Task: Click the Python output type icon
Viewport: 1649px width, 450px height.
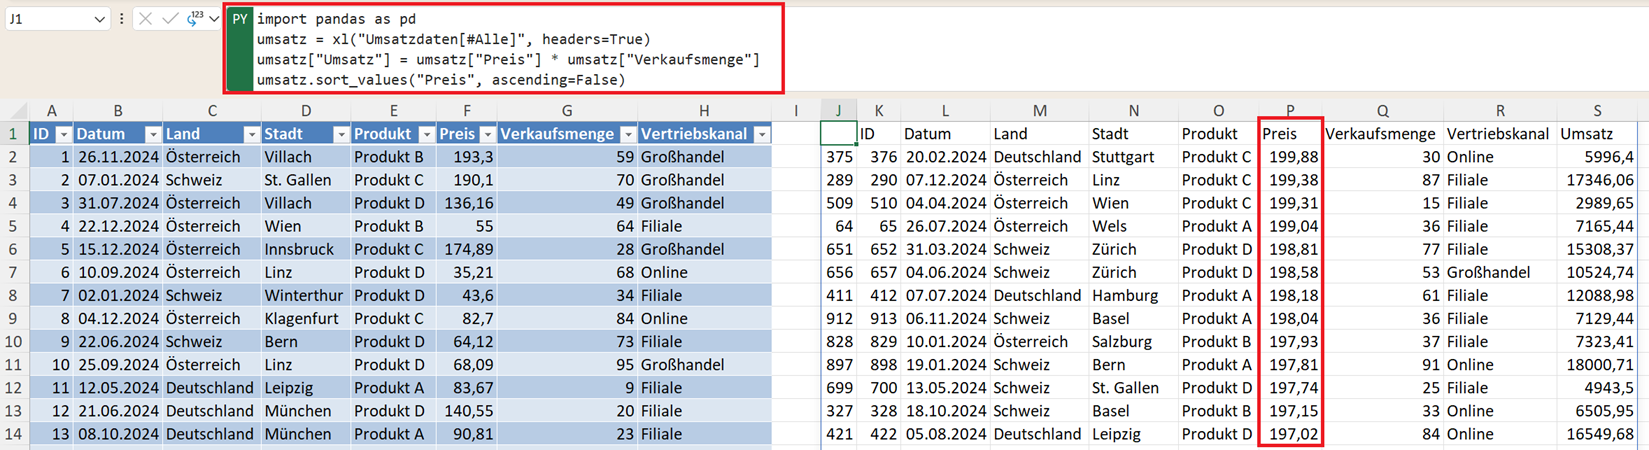Action: click(x=194, y=19)
